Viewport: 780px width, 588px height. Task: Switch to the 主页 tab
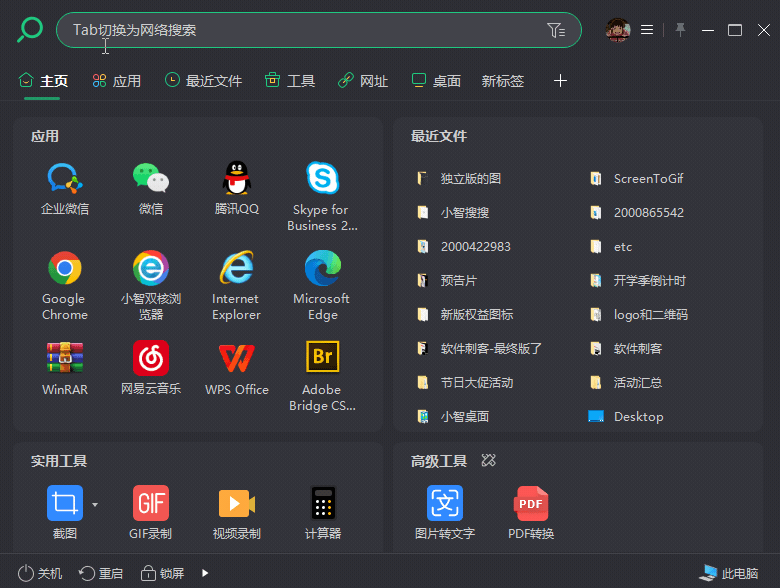[43, 81]
